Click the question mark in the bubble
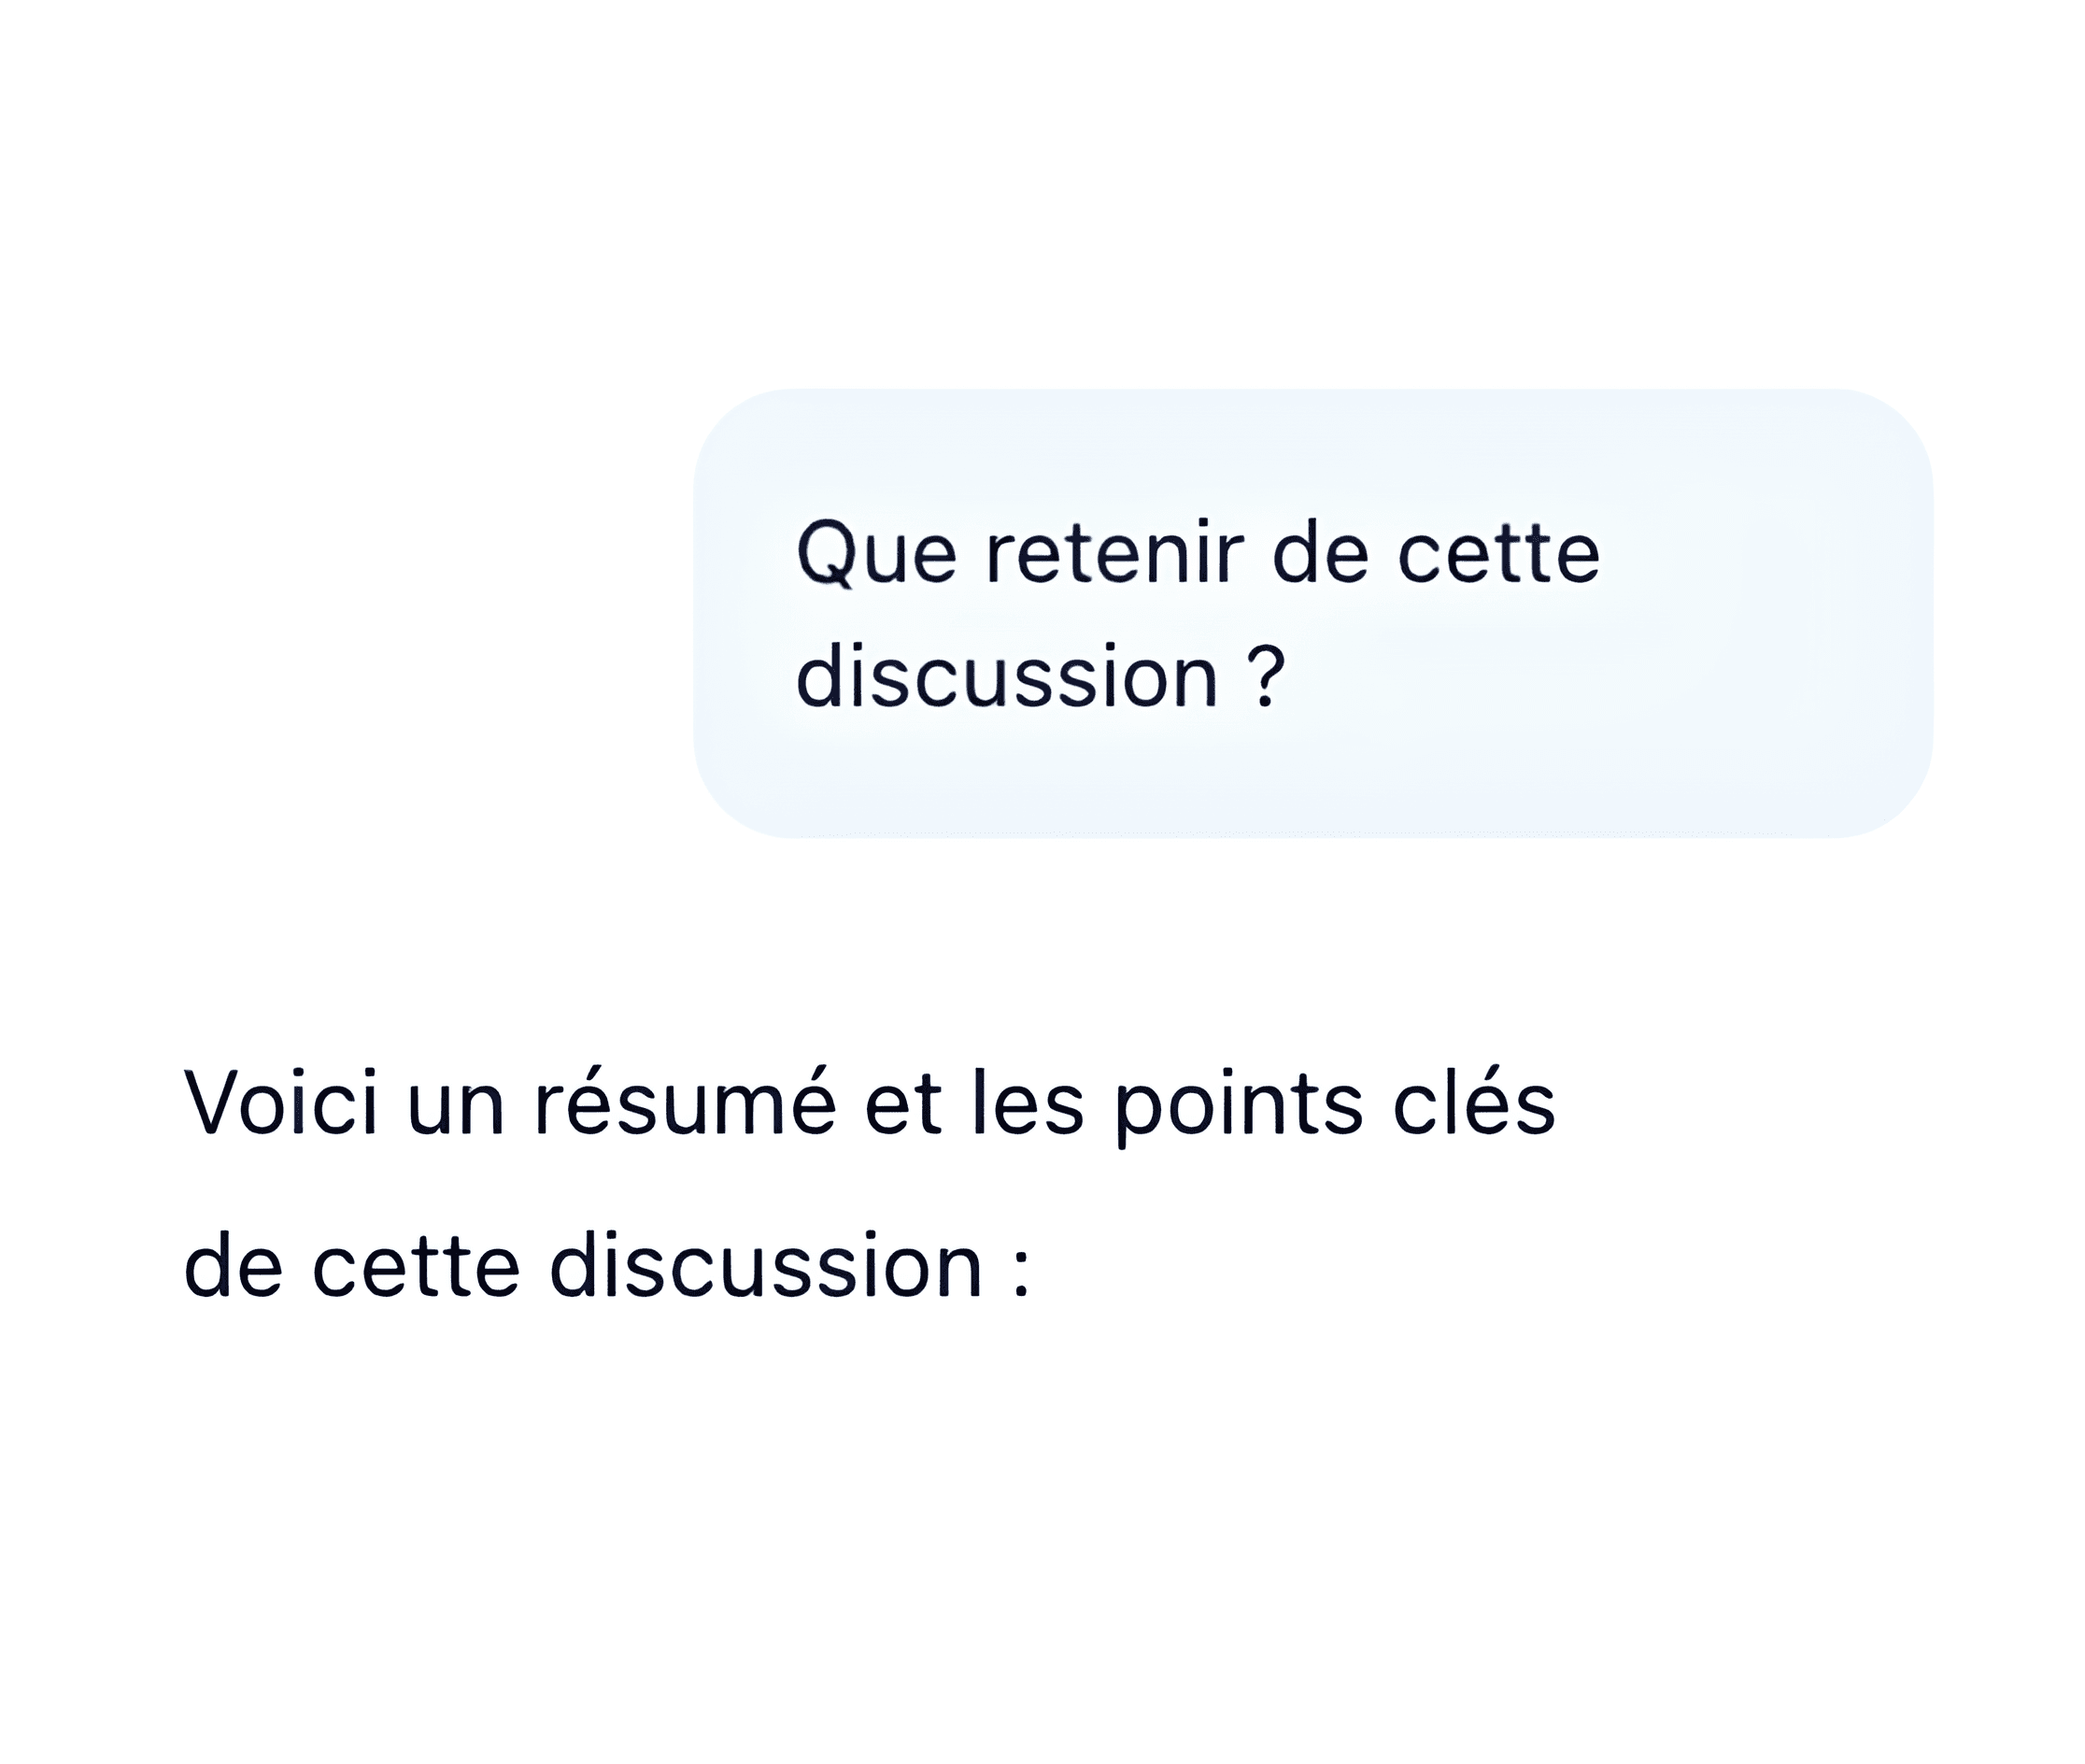Image resolution: width=2085 pixels, height=1764 pixels. 1266,677
